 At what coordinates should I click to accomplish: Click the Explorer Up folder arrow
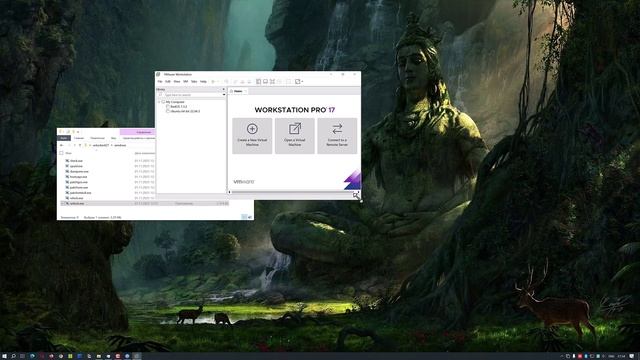(80, 145)
